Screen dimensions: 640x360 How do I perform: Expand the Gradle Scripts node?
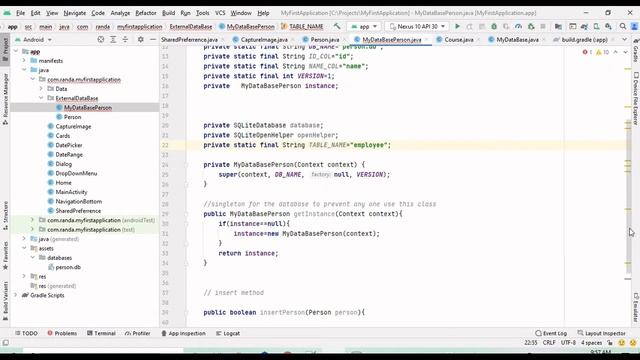pyautogui.click(x=16, y=295)
